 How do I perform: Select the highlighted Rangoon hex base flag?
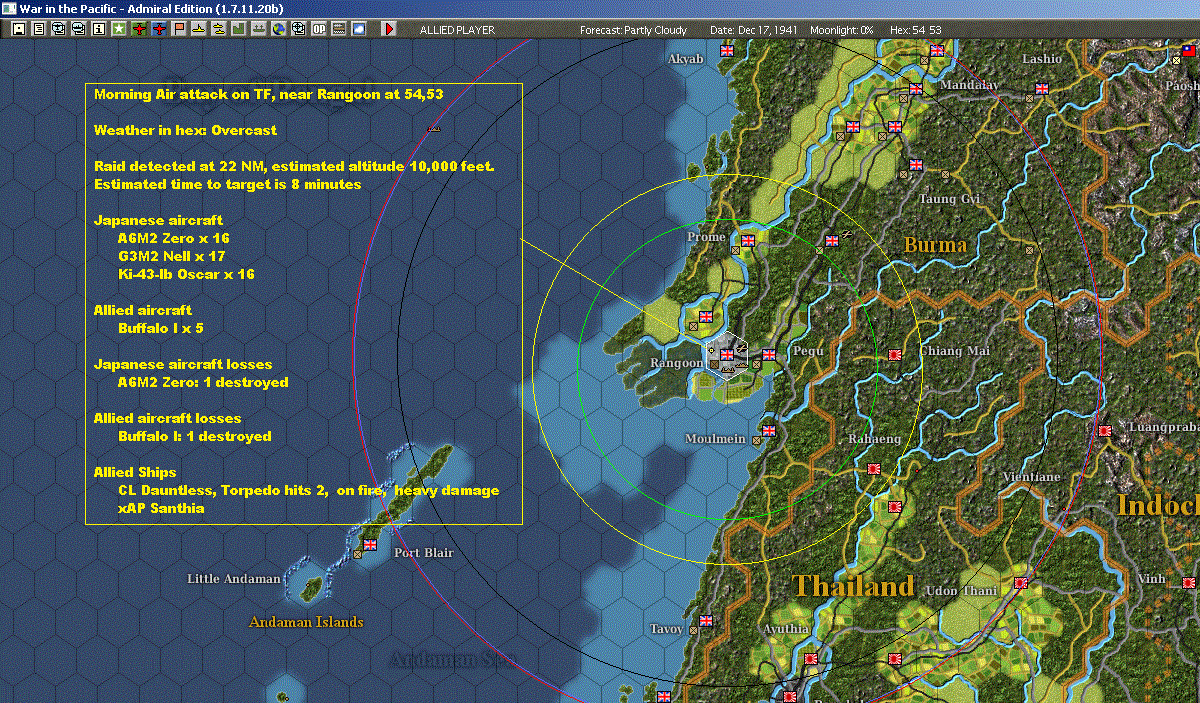(727, 354)
